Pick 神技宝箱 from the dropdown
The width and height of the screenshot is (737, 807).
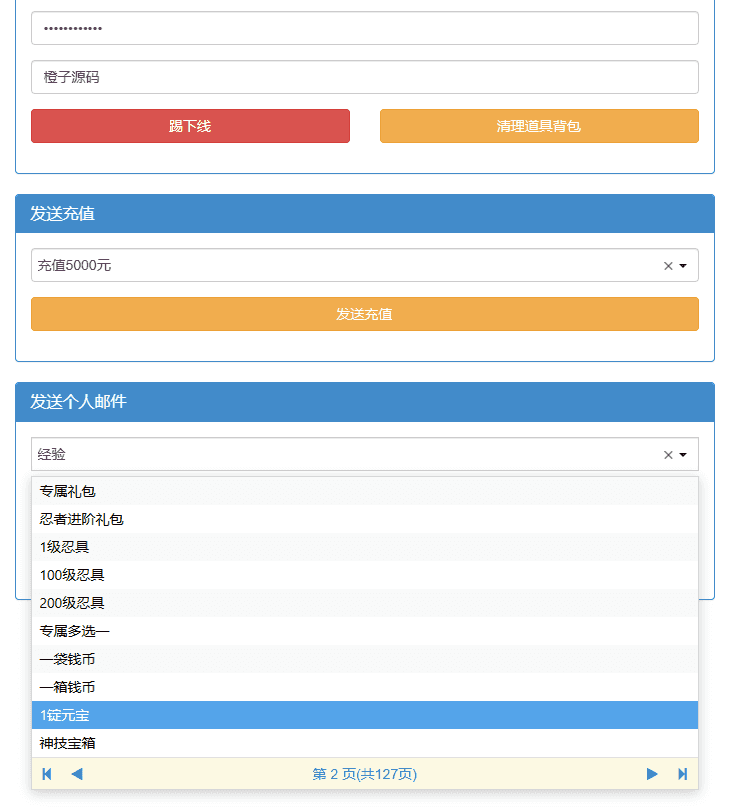[68, 743]
